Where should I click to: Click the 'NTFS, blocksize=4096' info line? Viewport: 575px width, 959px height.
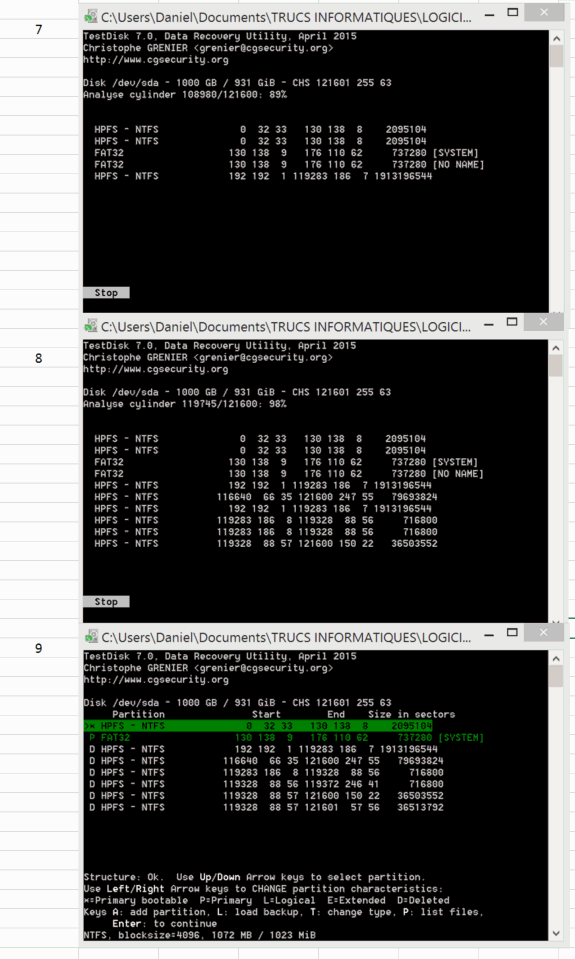coord(199,935)
